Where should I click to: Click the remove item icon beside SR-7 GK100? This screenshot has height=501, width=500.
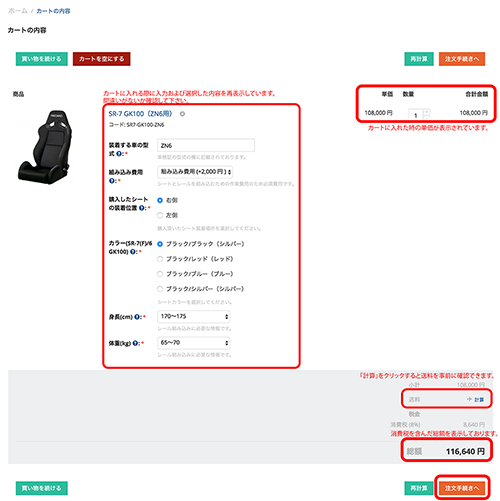pos(182,114)
